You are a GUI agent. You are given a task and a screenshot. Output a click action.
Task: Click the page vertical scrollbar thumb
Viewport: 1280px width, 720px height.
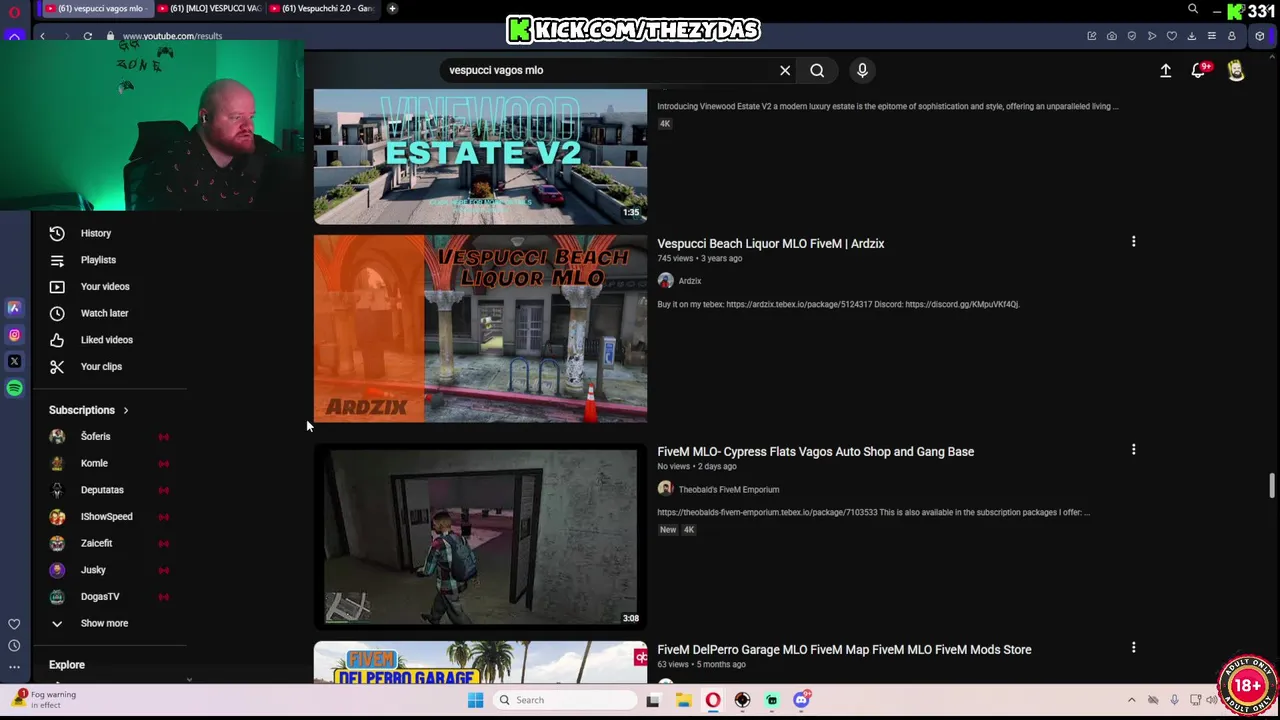pos(1272,486)
